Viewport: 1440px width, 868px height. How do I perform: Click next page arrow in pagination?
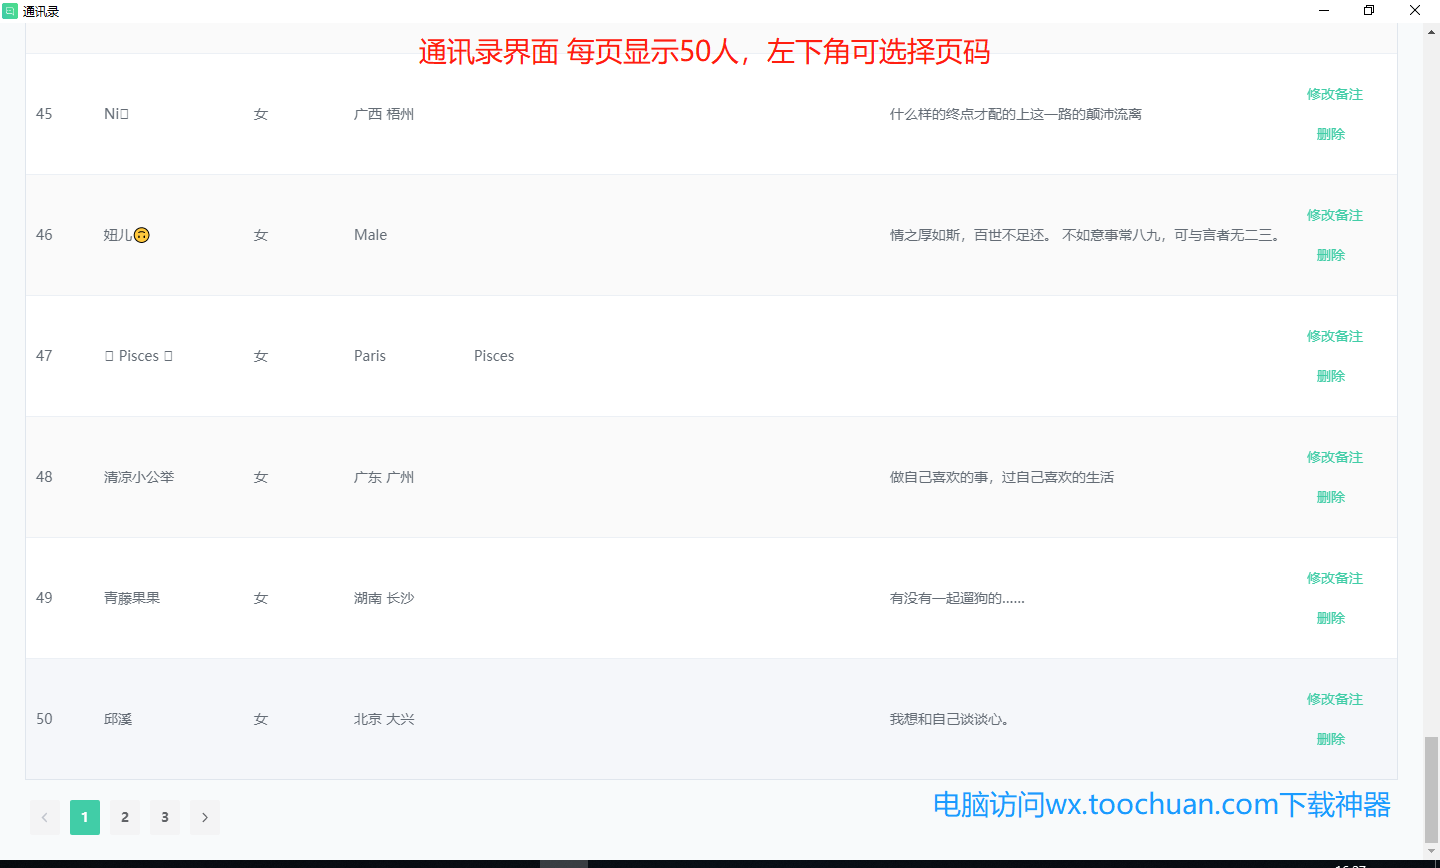205,817
